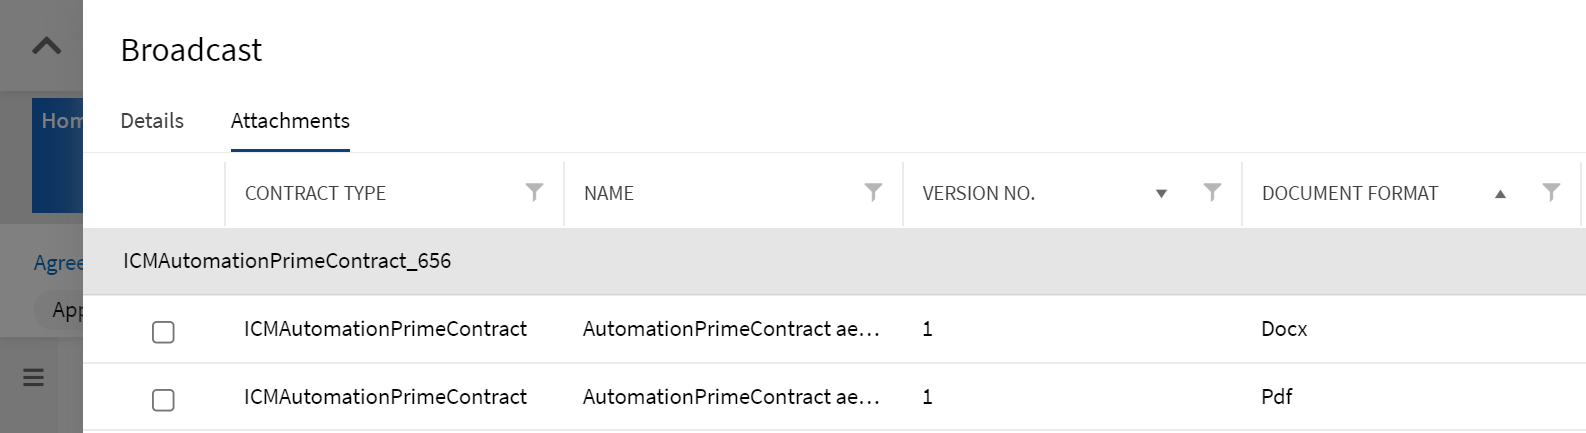Collapse the ICMAutomationPrimeContract_656 group row

point(287,261)
